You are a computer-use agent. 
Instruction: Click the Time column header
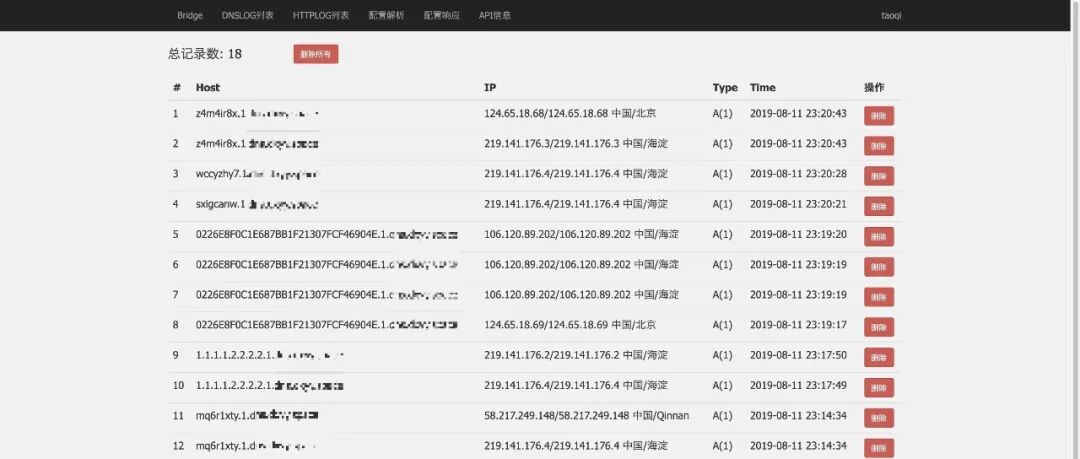pos(762,88)
